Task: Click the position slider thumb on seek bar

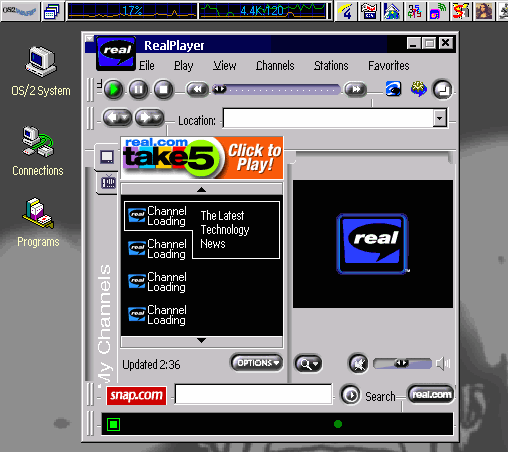Action: point(220,89)
